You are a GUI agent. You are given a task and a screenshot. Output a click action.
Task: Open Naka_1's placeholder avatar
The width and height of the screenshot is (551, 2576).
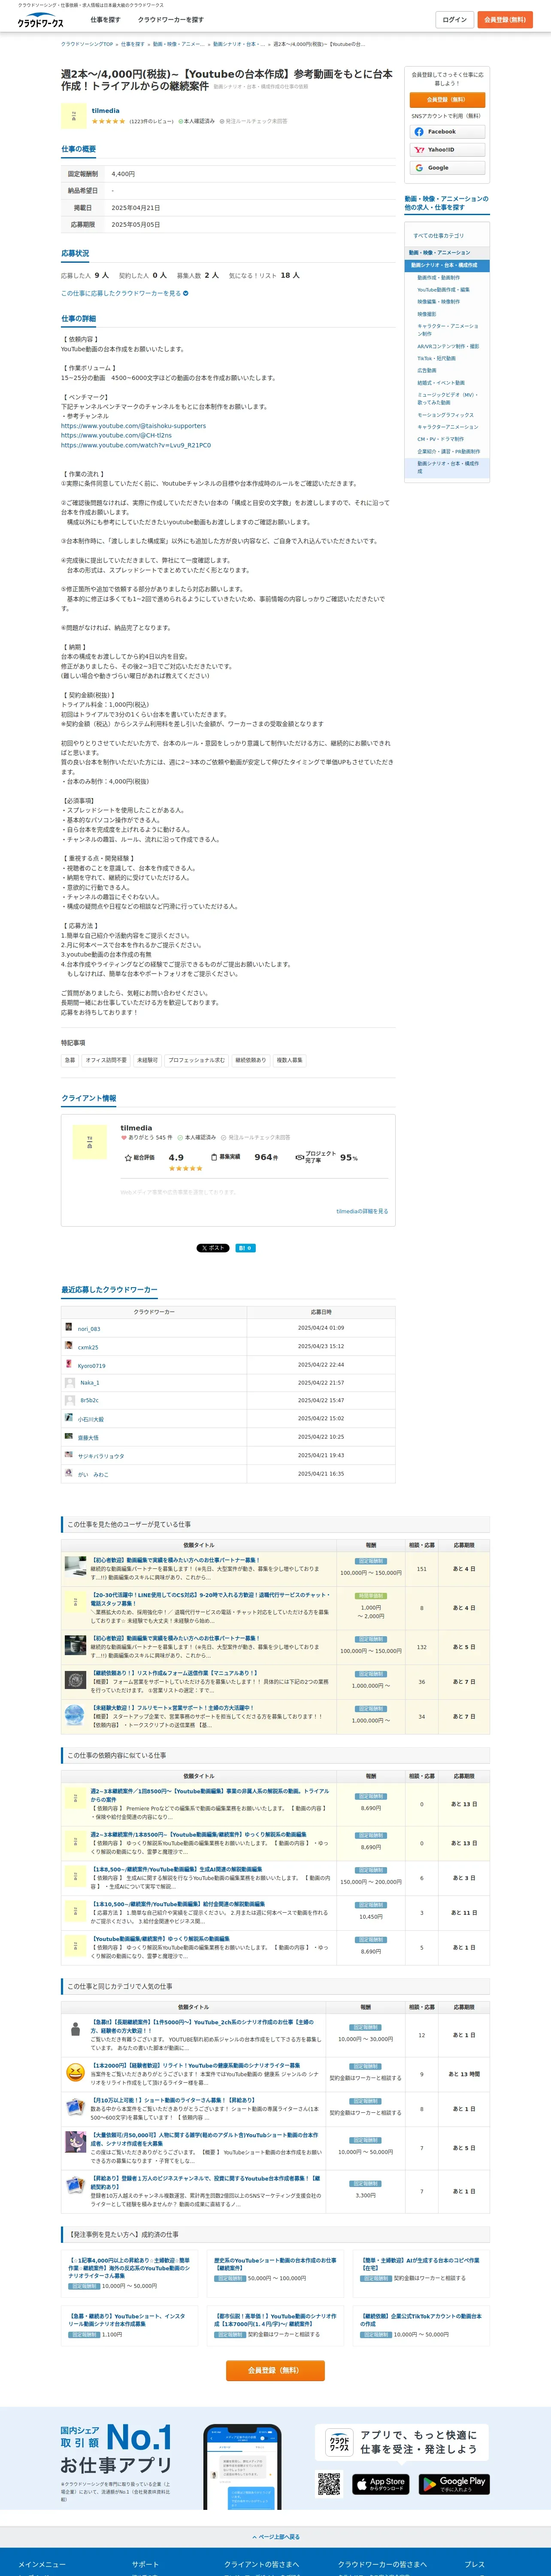pyautogui.click(x=70, y=1382)
